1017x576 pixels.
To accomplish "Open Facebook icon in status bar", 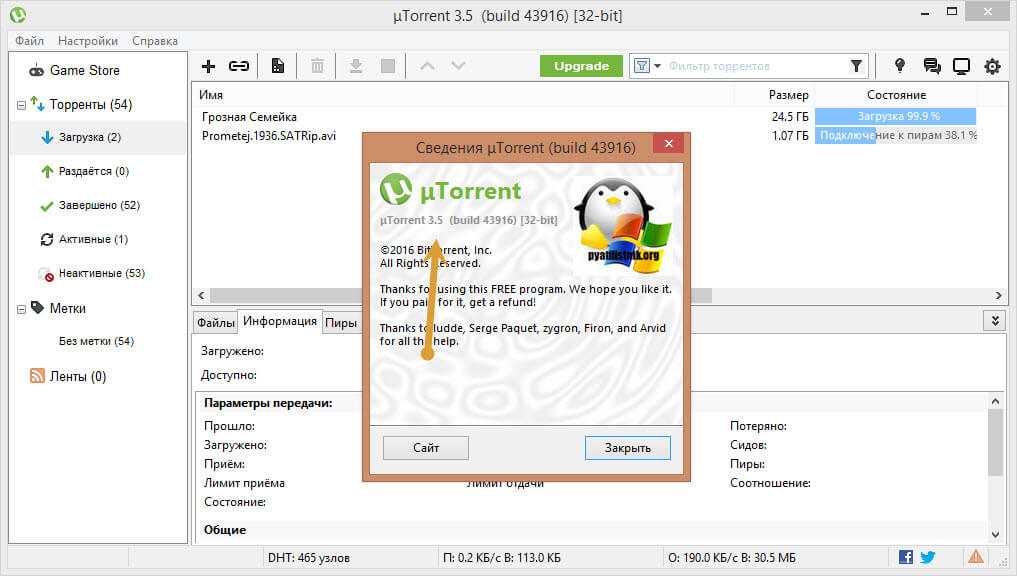I will tap(906, 557).
